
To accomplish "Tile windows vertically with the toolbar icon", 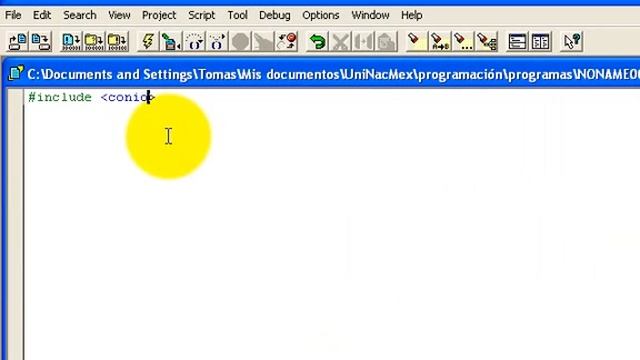I will tap(540, 41).
